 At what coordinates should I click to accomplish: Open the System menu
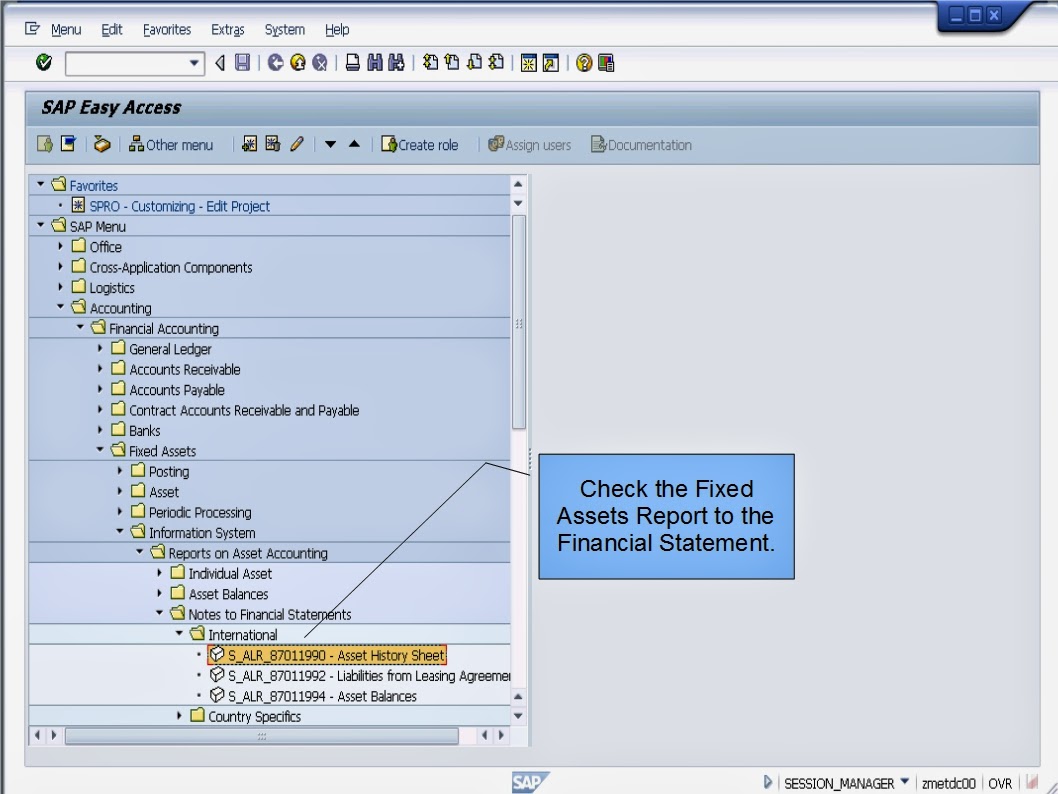tap(284, 29)
